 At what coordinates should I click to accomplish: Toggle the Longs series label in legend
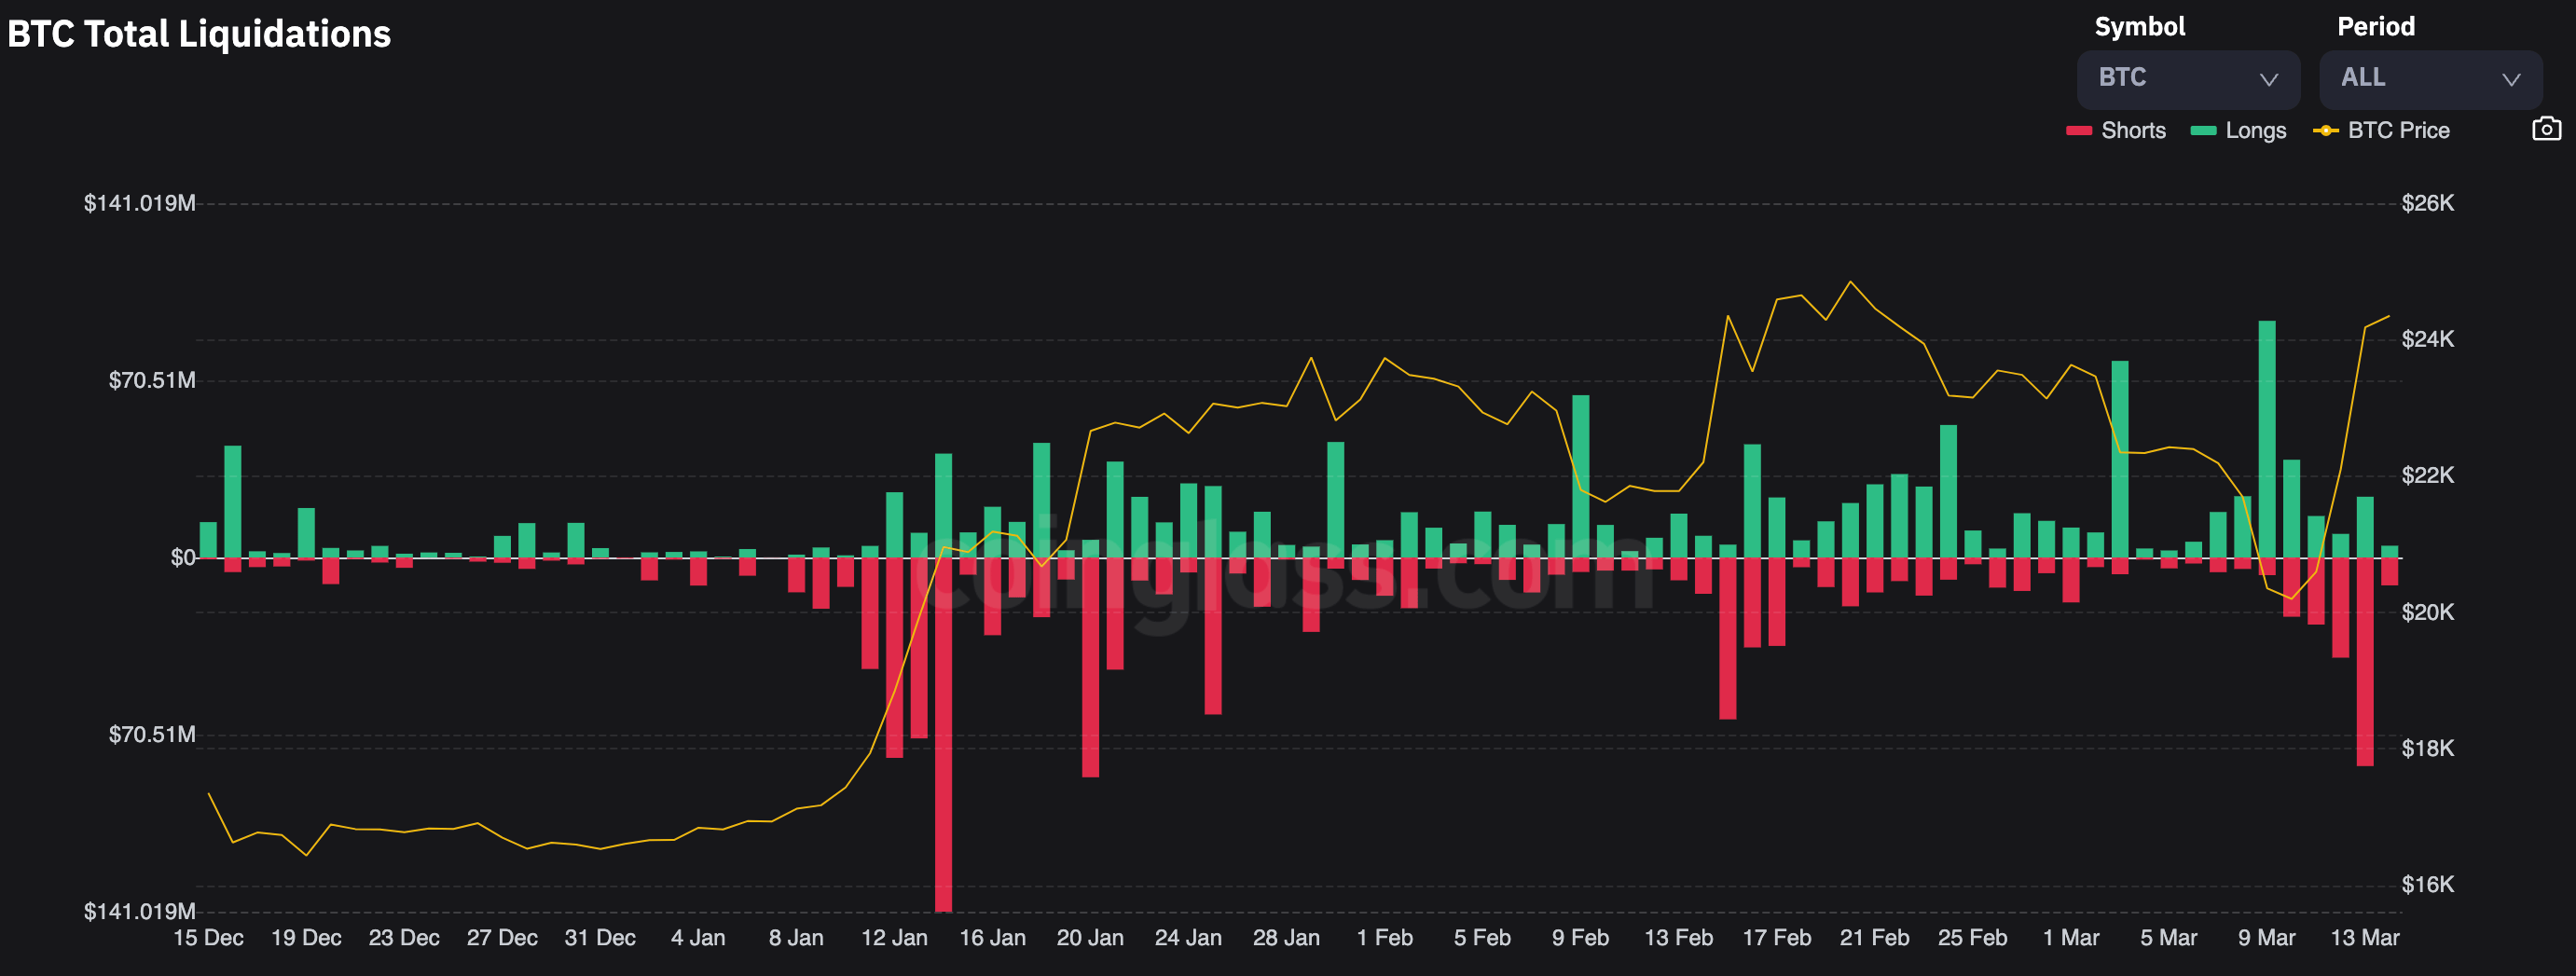2255,131
